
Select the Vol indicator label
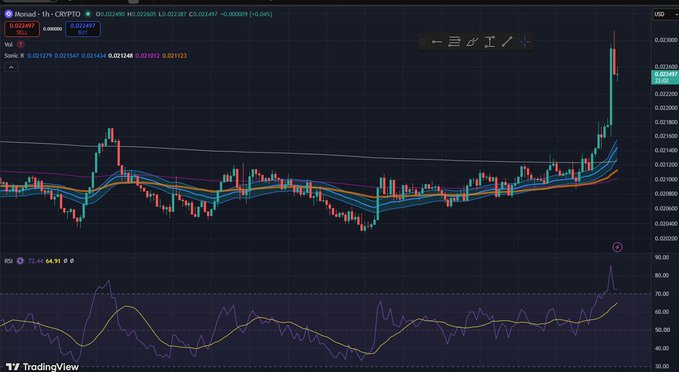(x=8, y=45)
